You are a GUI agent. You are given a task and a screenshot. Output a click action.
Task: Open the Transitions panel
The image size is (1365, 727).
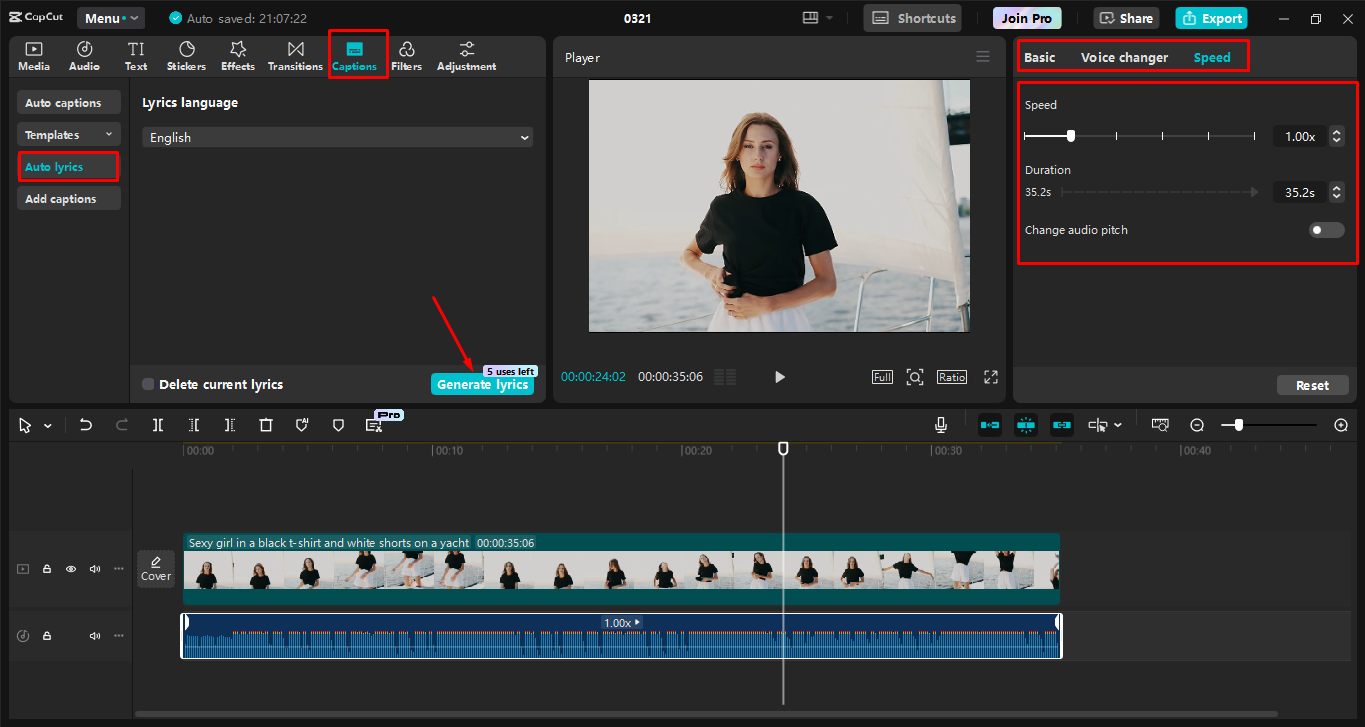click(294, 55)
